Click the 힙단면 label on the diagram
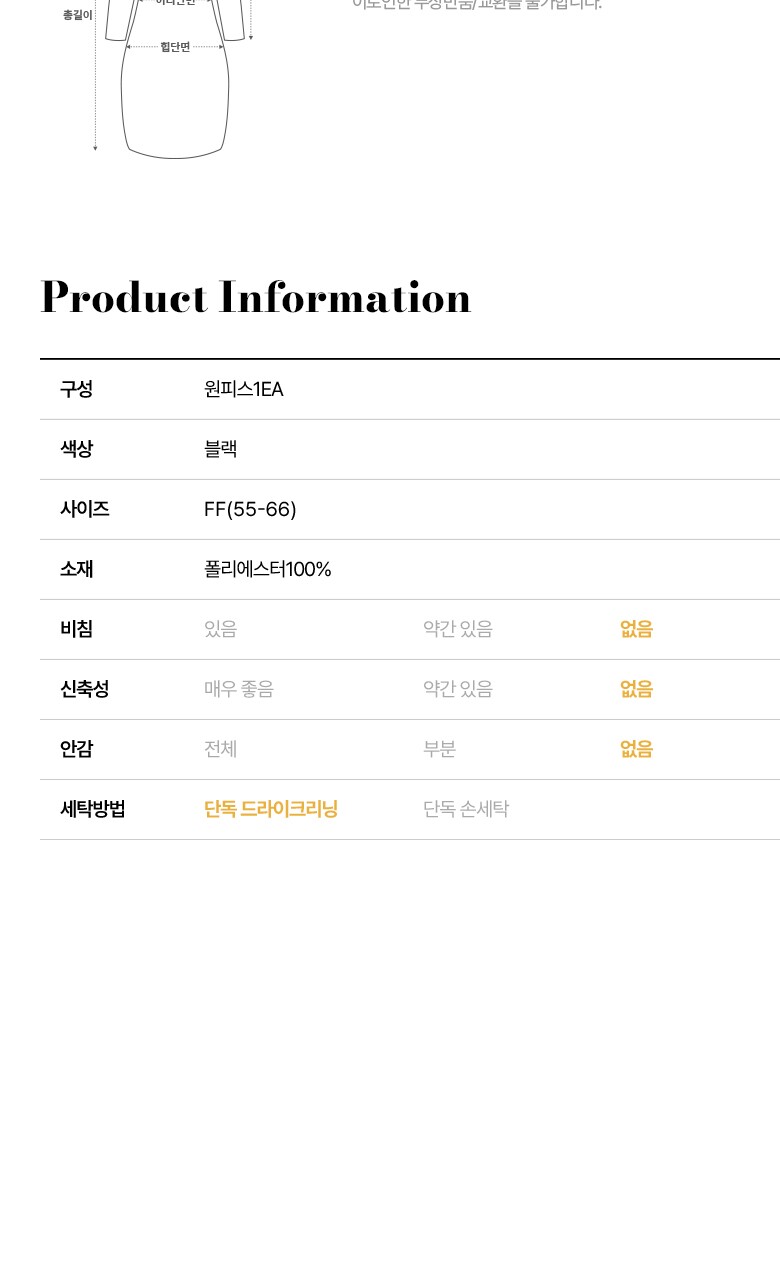The image size is (780, 1280). (x=175, y=47)
